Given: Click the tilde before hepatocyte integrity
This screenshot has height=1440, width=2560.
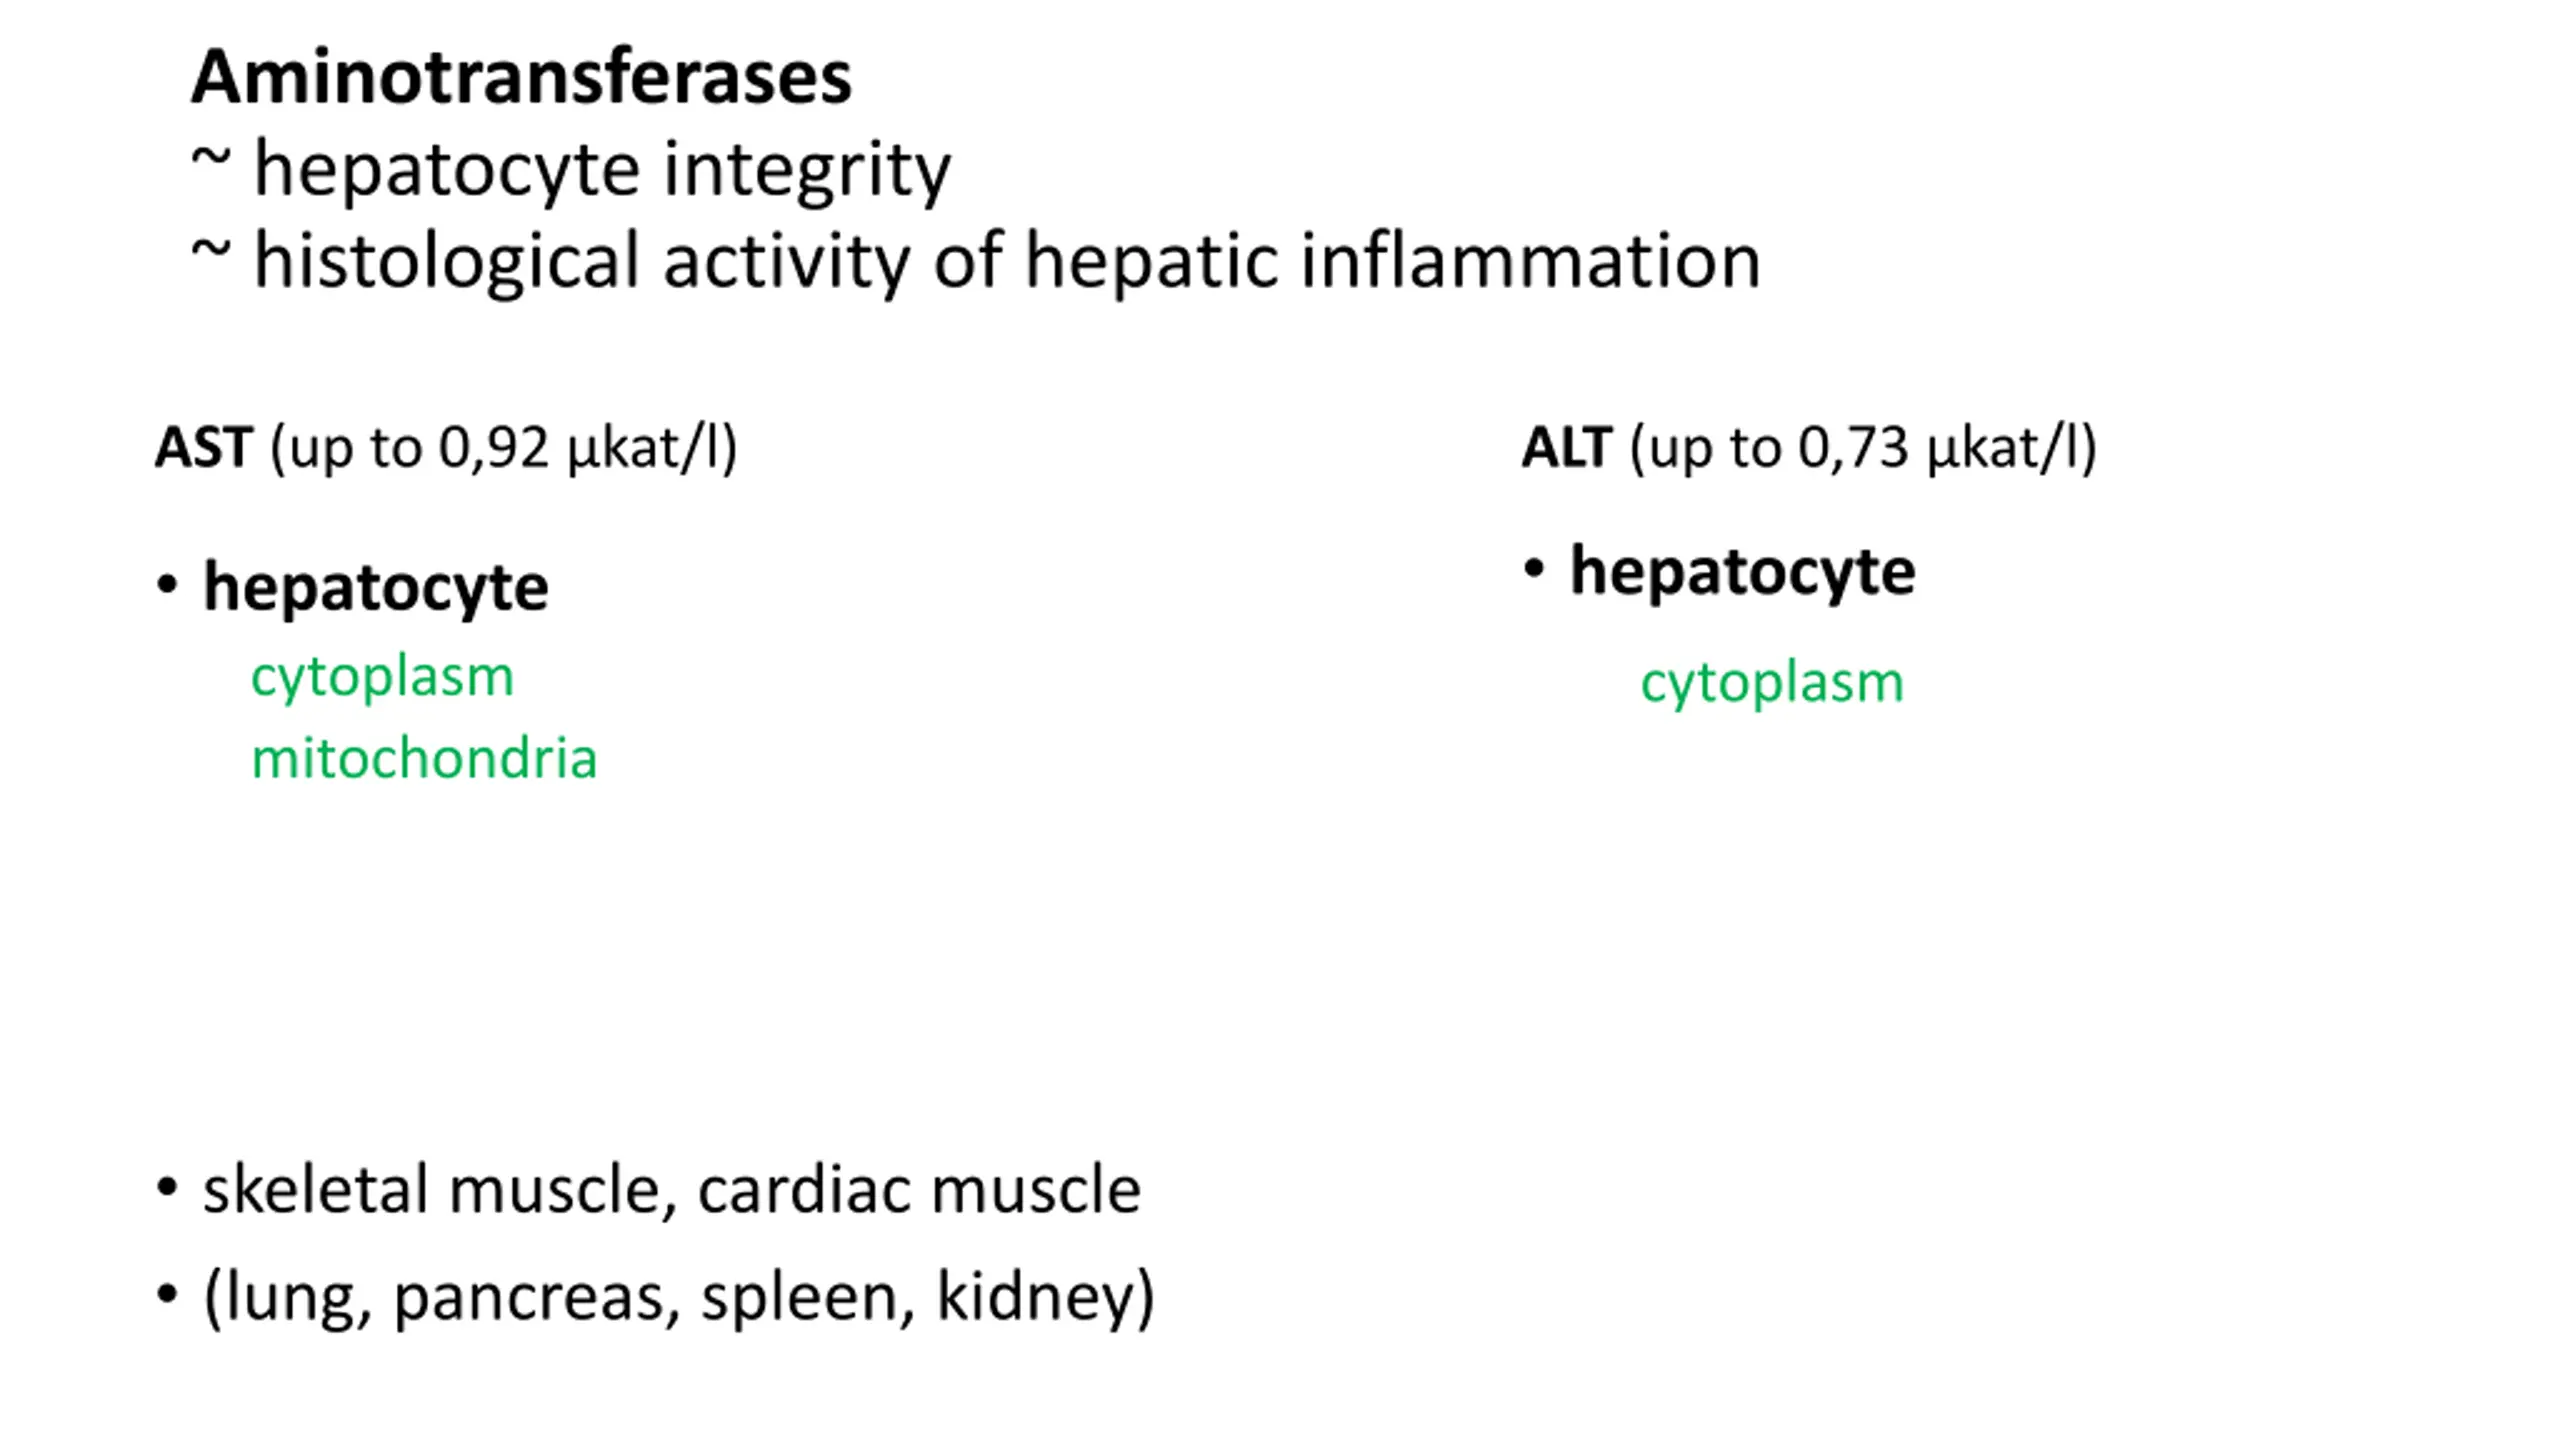Looking at the screenshot, I should [x=210, y=158].
